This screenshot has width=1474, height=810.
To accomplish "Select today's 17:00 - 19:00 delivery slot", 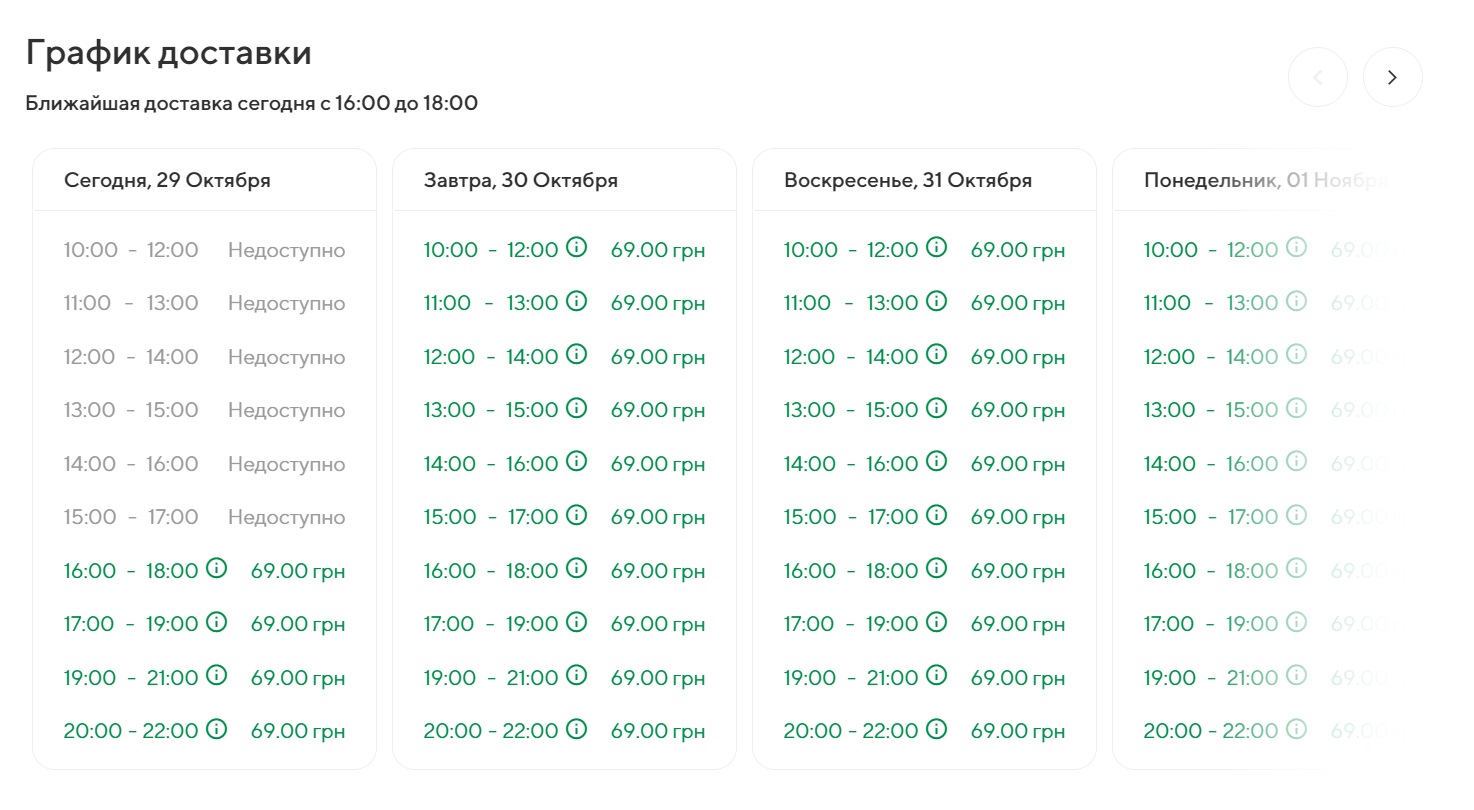I will coord(131,624).
